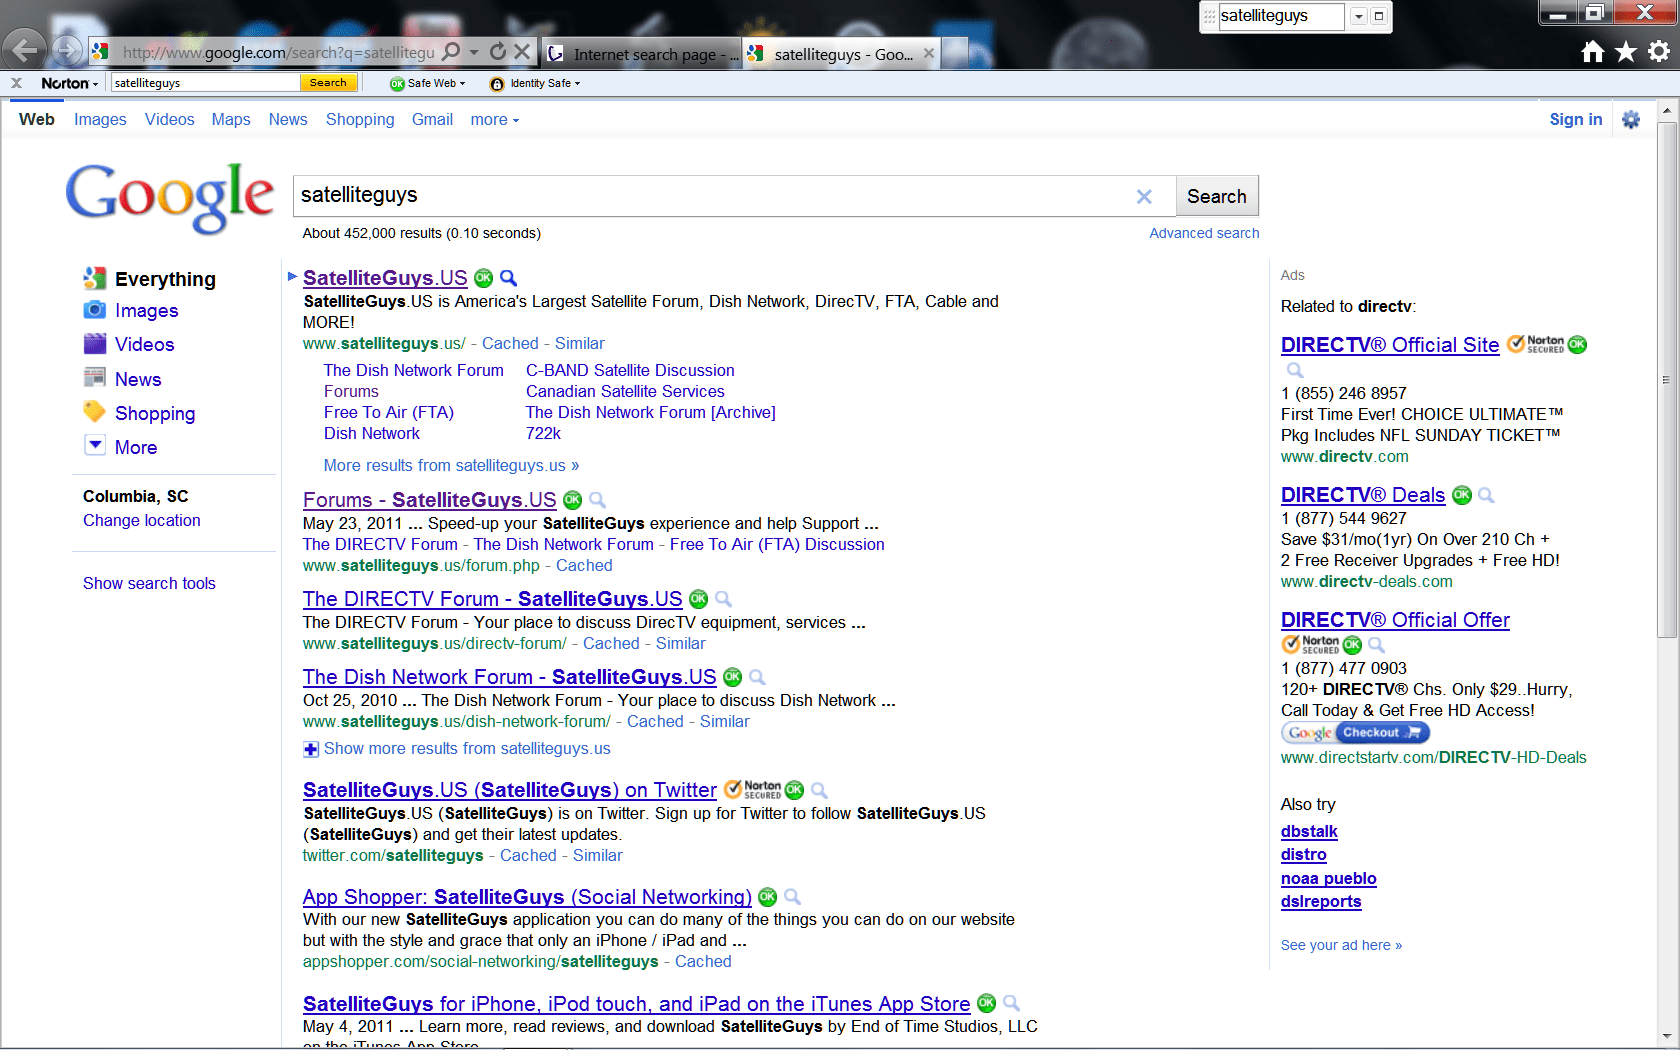Click Show search tools link
The image size is (1680, 1050).
click(149, 583)
